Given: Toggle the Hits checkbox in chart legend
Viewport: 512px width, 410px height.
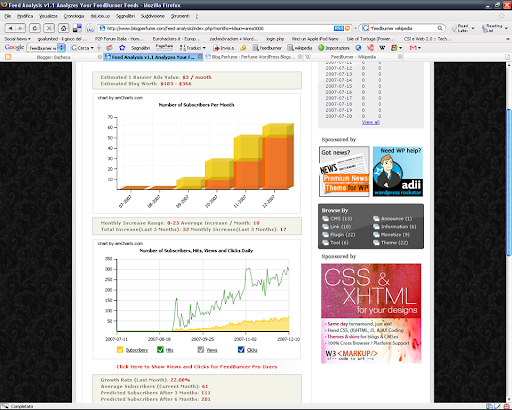Looking at the screenshot, I should pyautogui.click(x=160, y=349).
